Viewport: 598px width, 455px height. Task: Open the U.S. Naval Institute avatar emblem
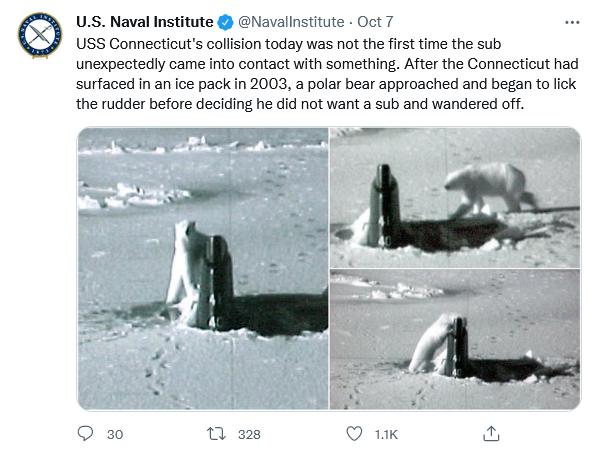[x=40, y=35]
